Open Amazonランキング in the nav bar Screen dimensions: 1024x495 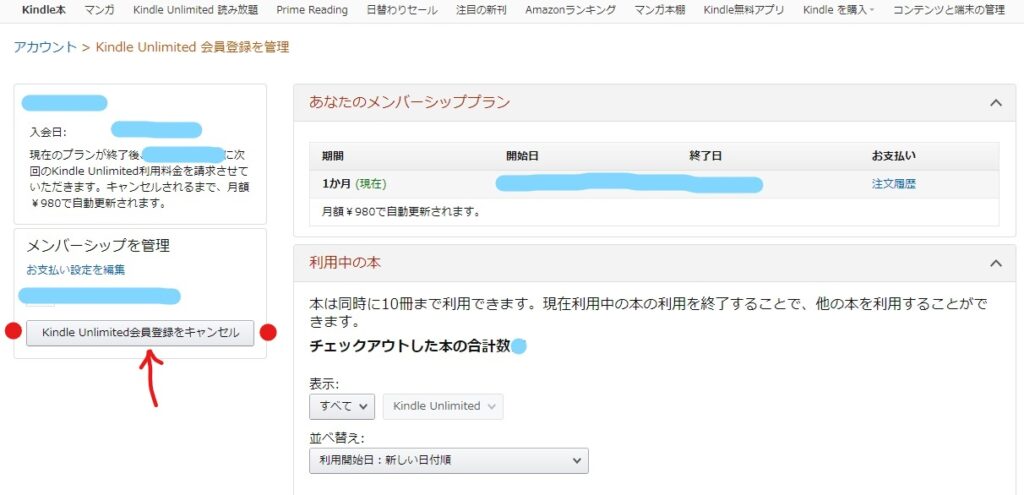[x=570, y=10]
